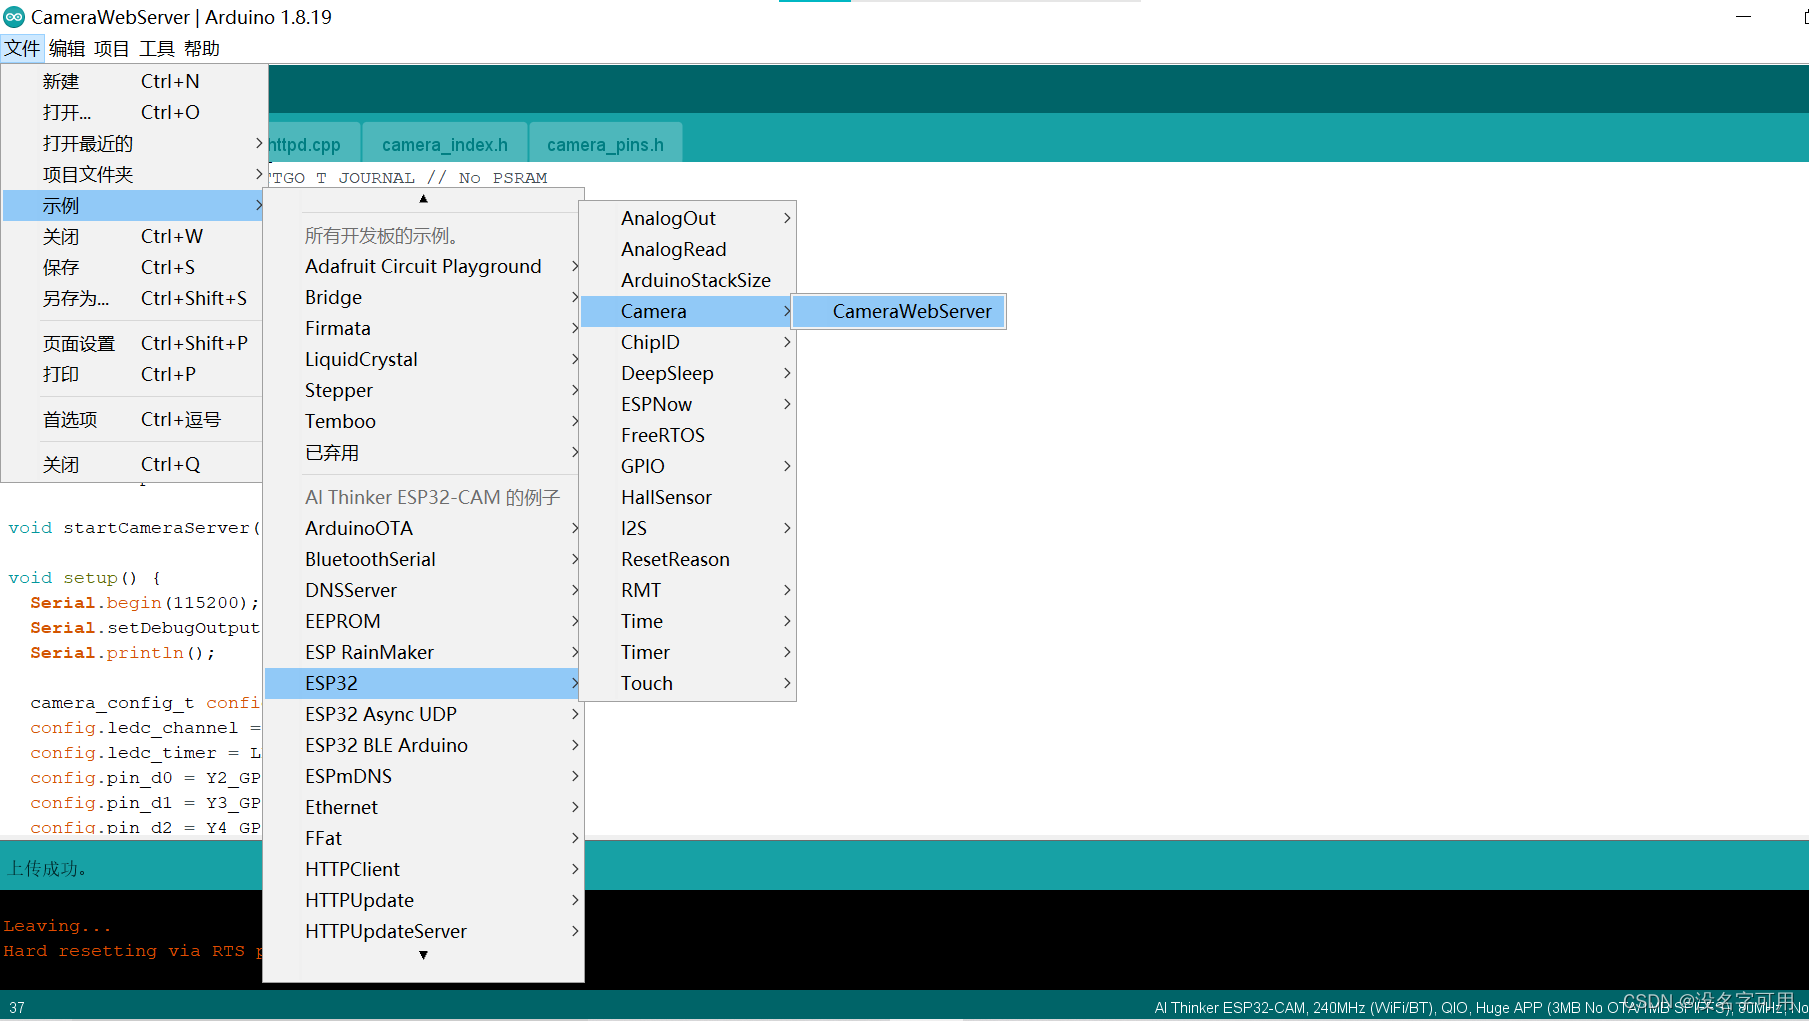Expand 打开最近的 submenu
The image size is (1809, 1021).
coord(134,143)
